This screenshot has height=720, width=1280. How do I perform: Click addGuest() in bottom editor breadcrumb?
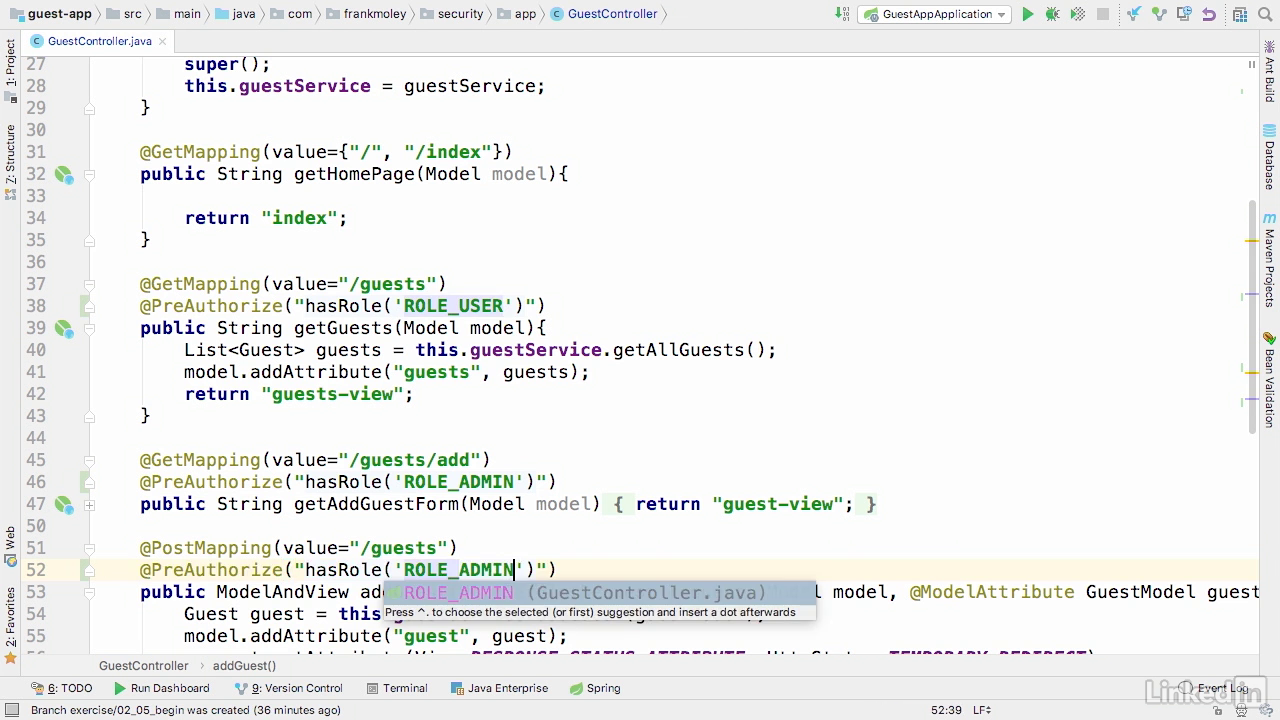coord(244,666)
